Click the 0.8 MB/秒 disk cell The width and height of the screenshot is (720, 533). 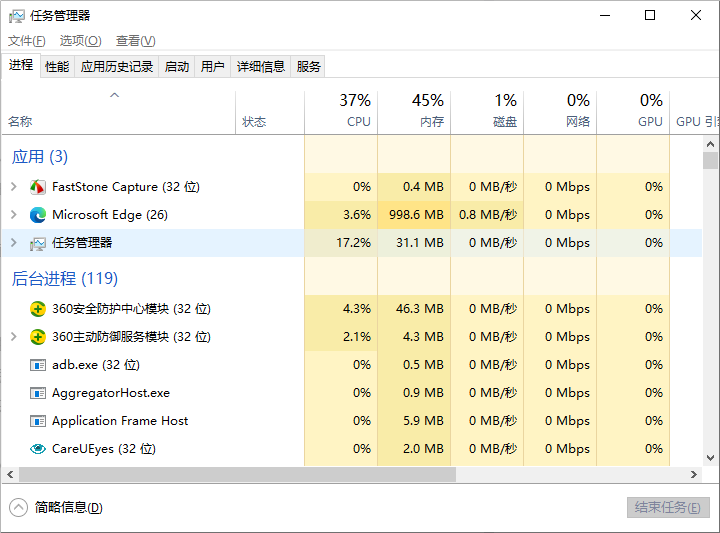pos(488,214)
